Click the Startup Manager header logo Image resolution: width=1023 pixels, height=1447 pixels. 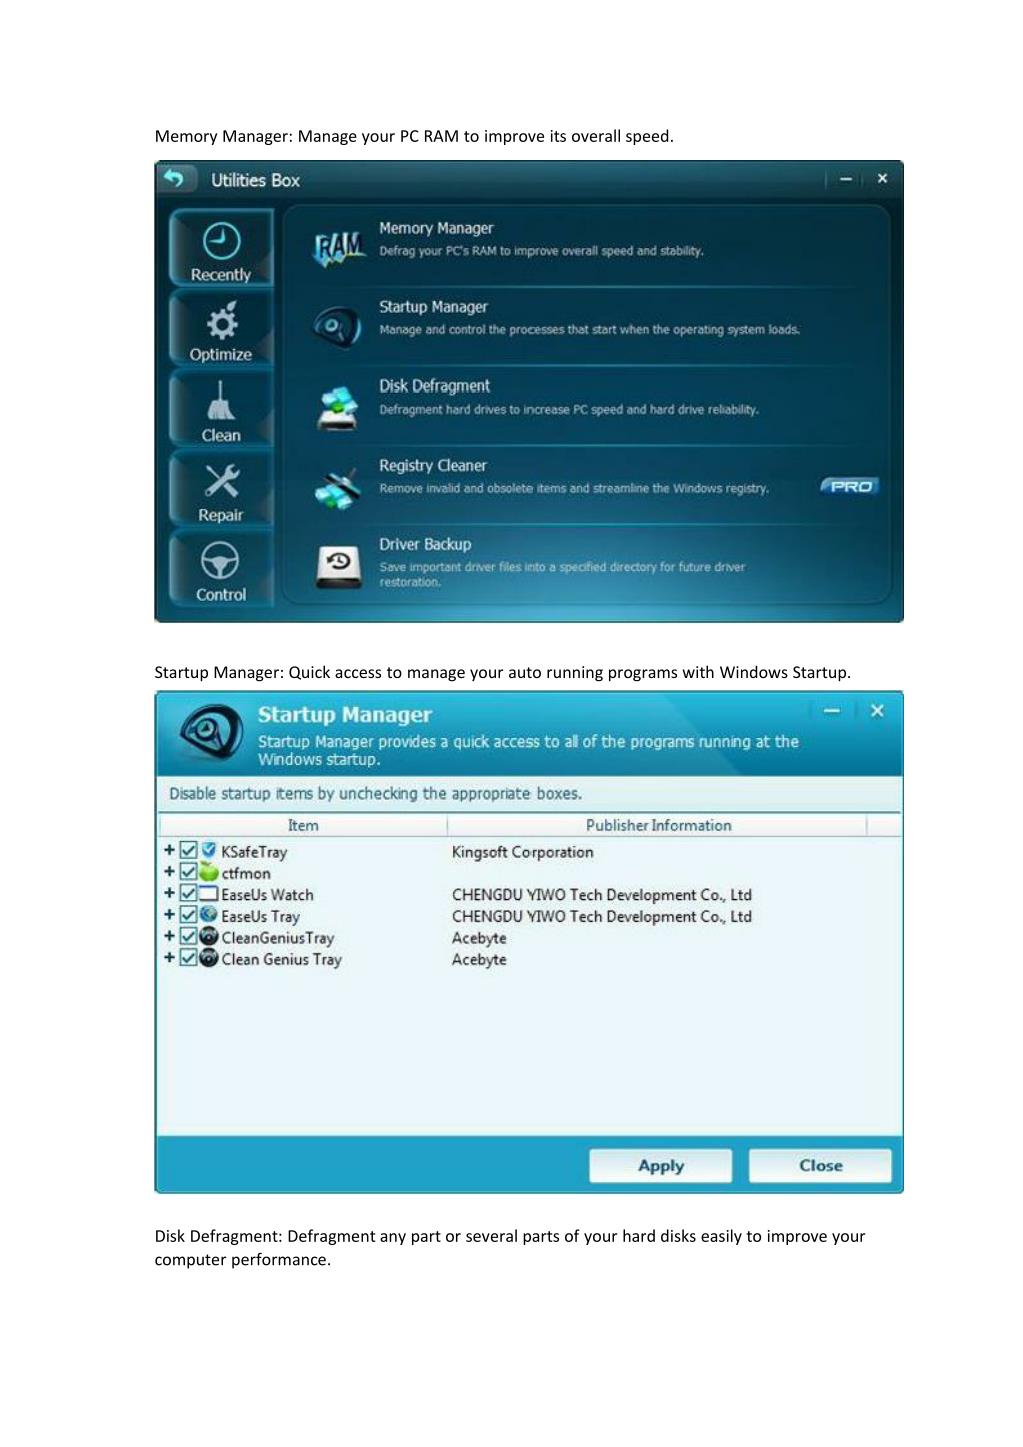tap(210, 732)
